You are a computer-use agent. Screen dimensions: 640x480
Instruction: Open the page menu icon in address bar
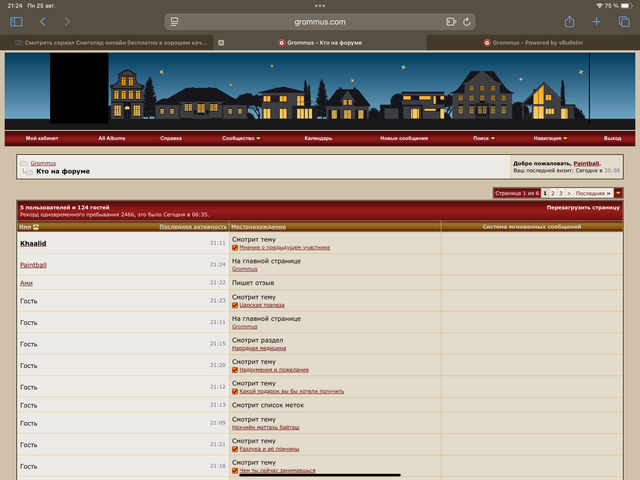[174, 22]
